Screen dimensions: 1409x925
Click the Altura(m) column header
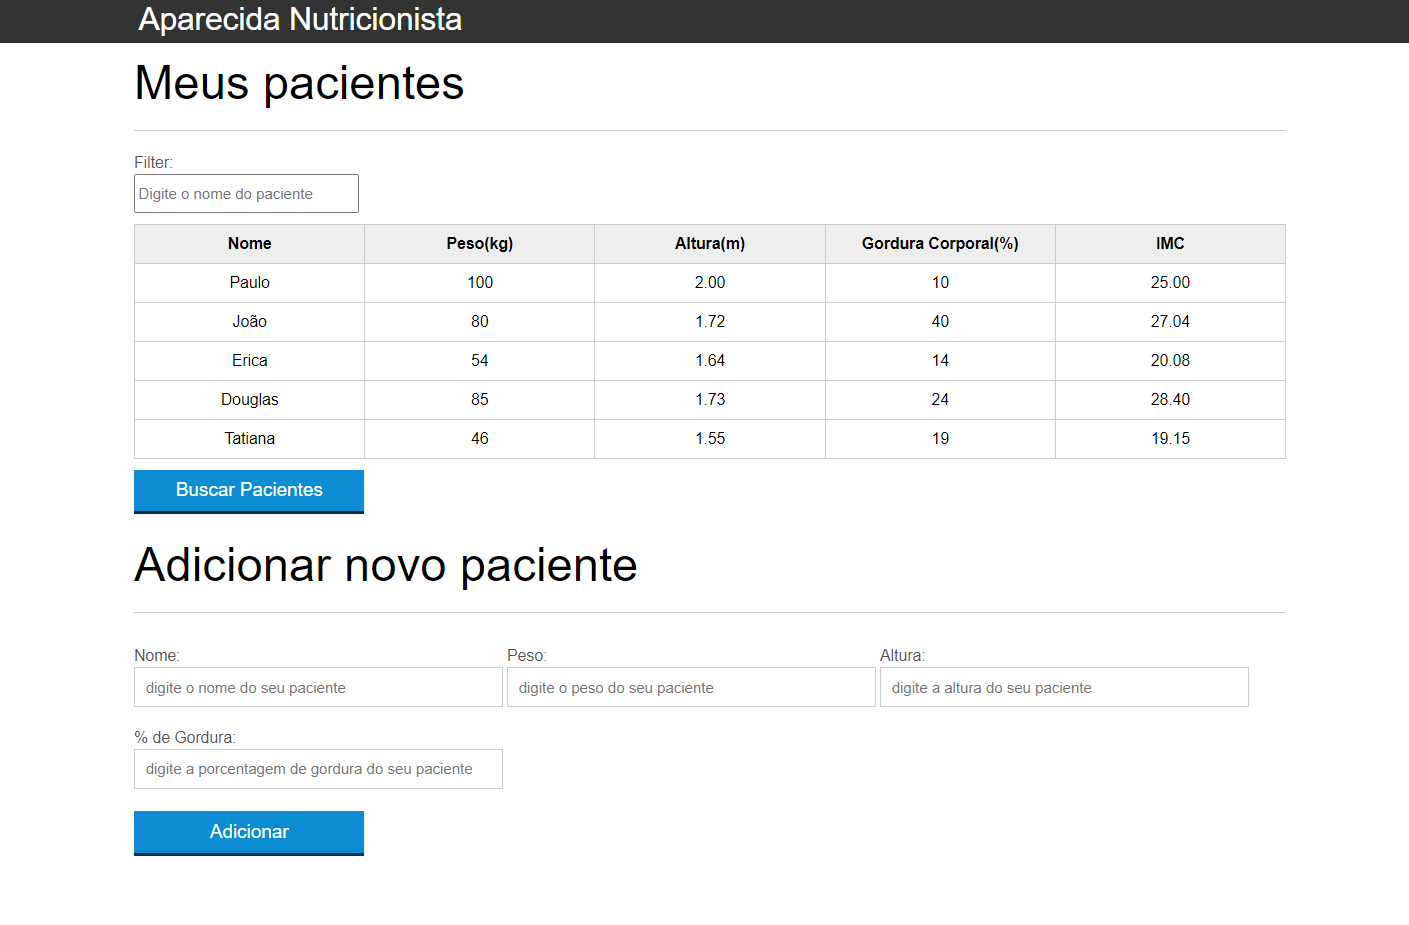tap(710, 244)
